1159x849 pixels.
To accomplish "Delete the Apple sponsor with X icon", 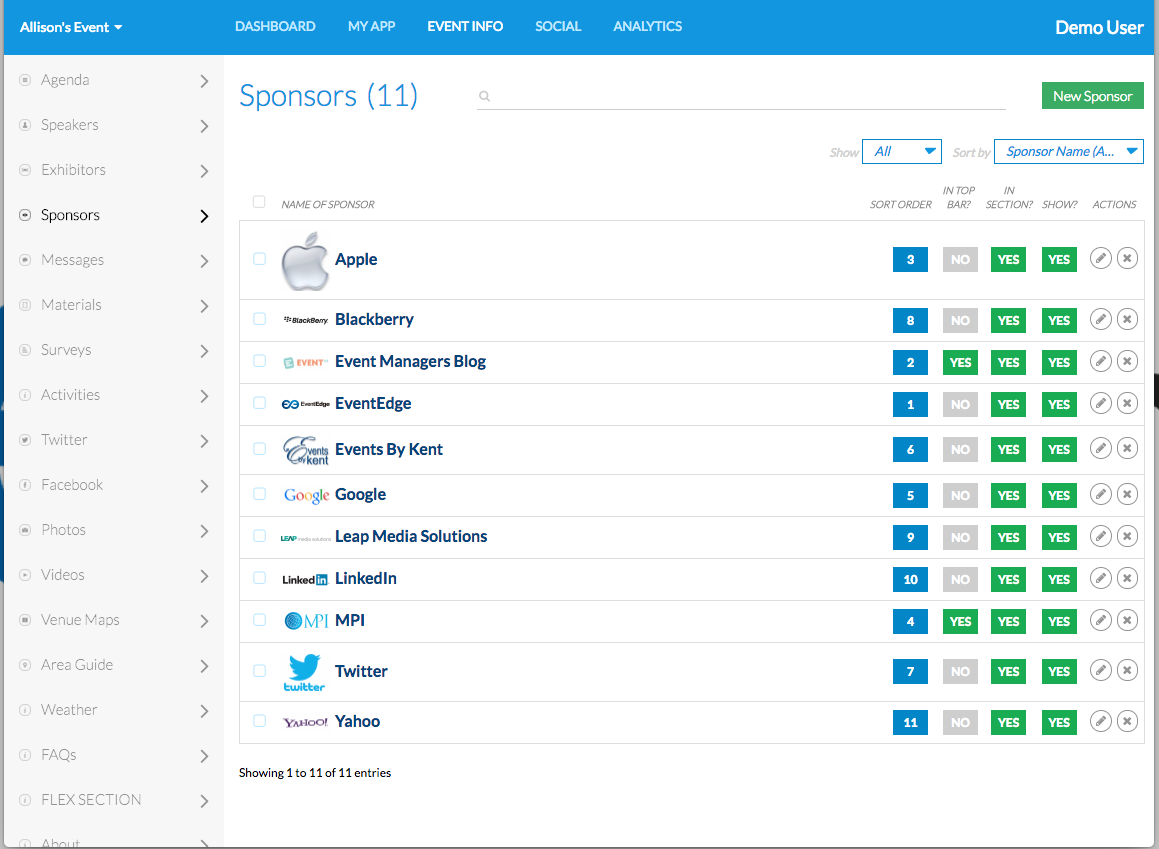I will (x=1127, y=259).
